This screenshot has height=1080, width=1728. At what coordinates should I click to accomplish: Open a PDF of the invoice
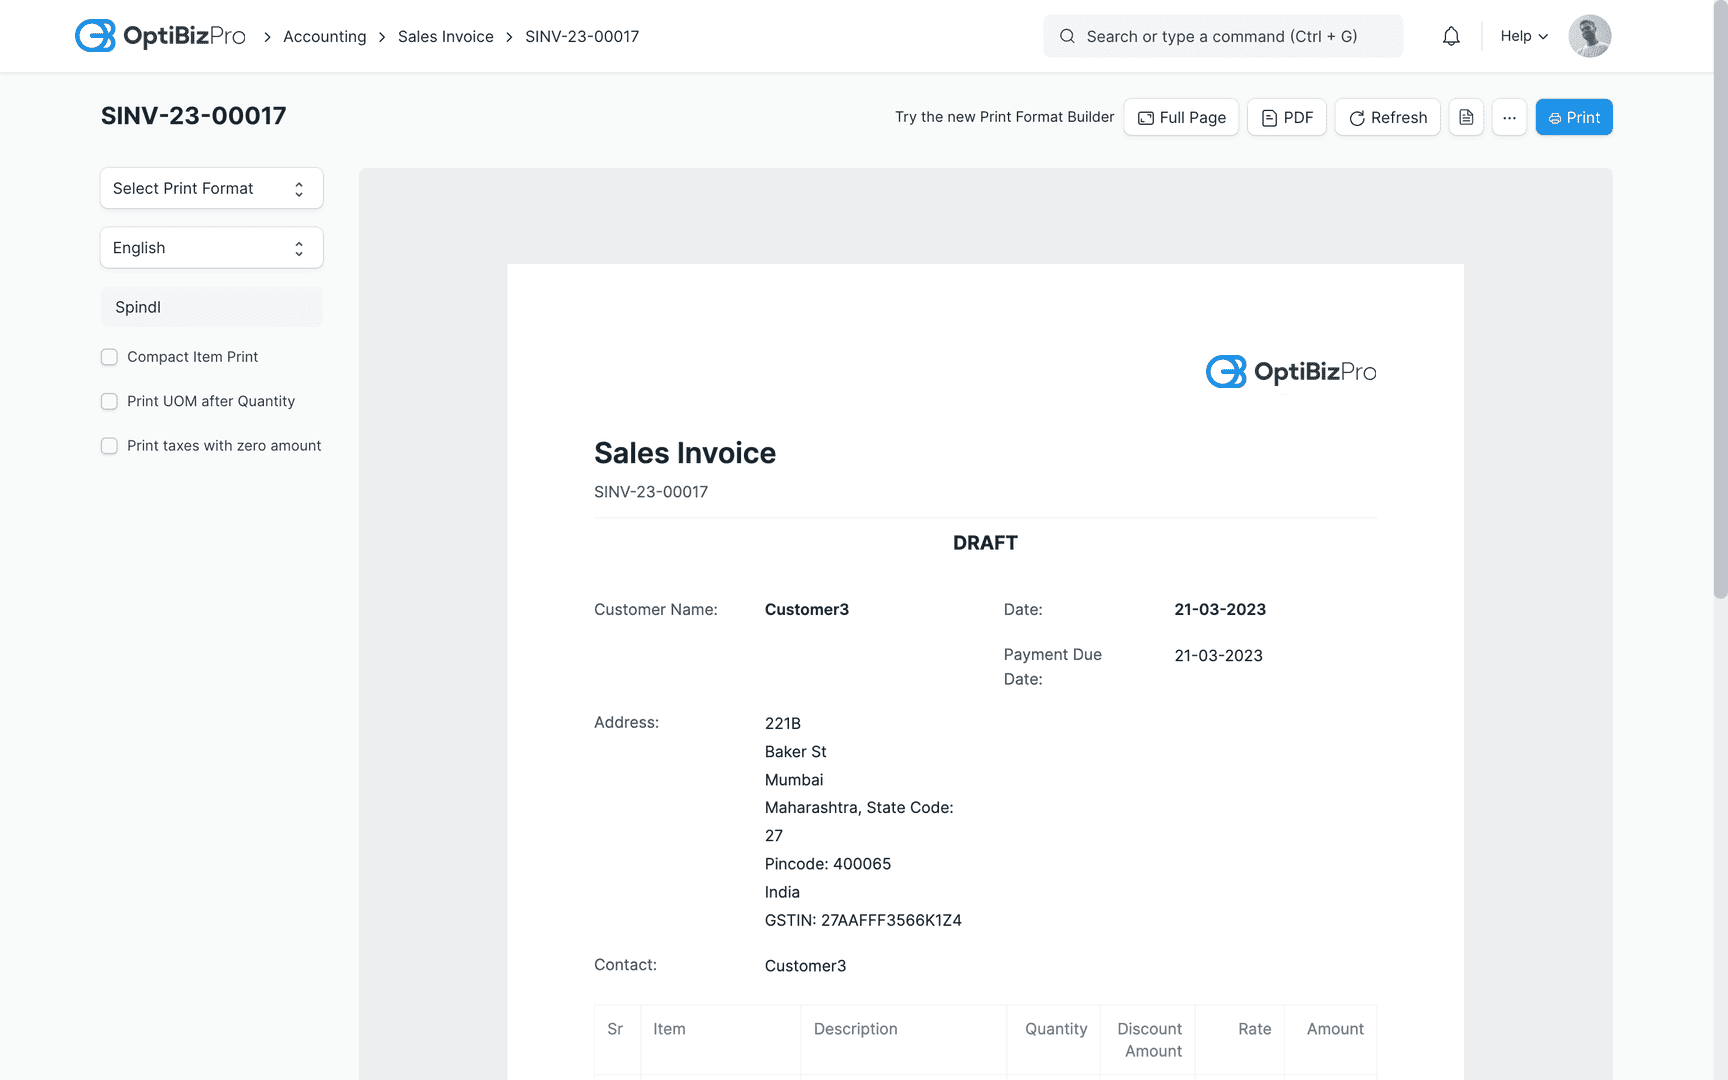coord(1286,117)
